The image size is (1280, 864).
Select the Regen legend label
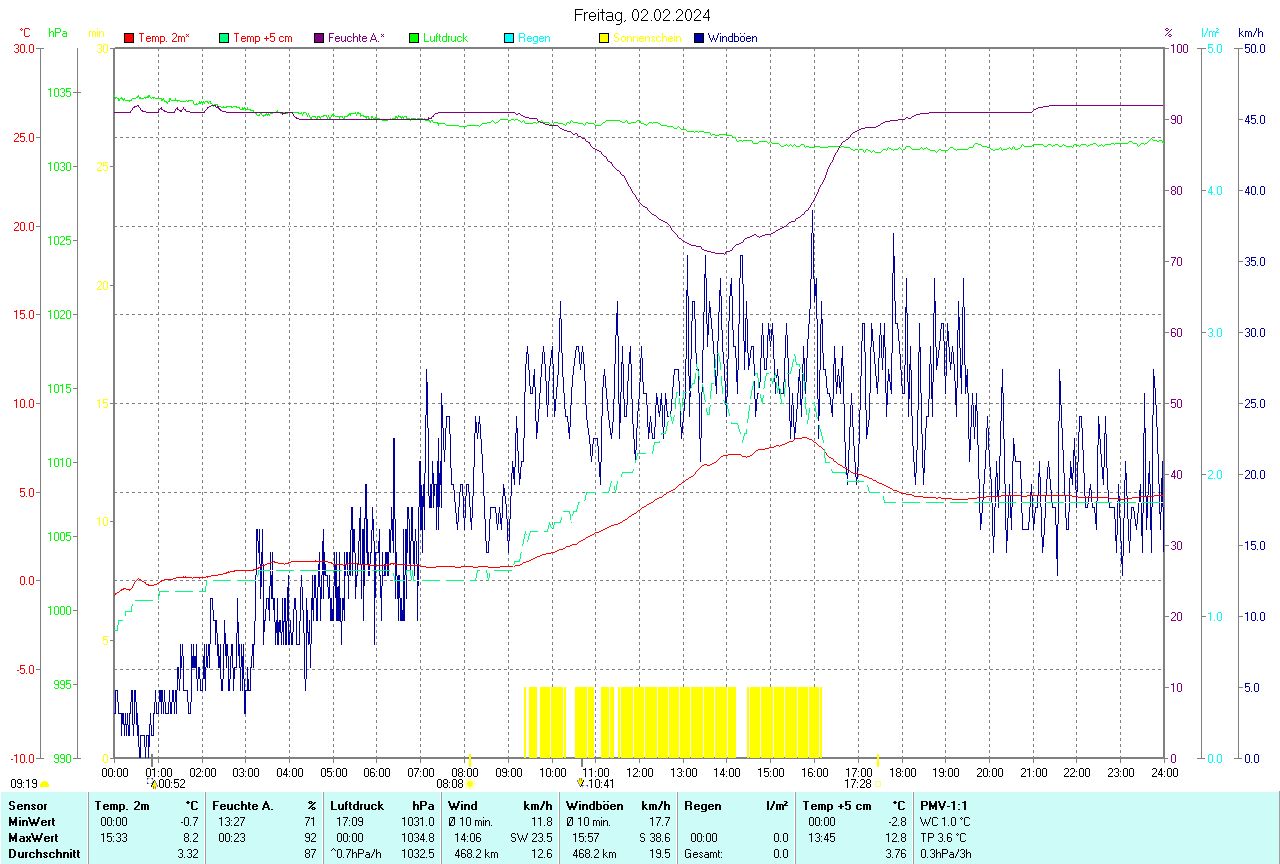point(534,38)
